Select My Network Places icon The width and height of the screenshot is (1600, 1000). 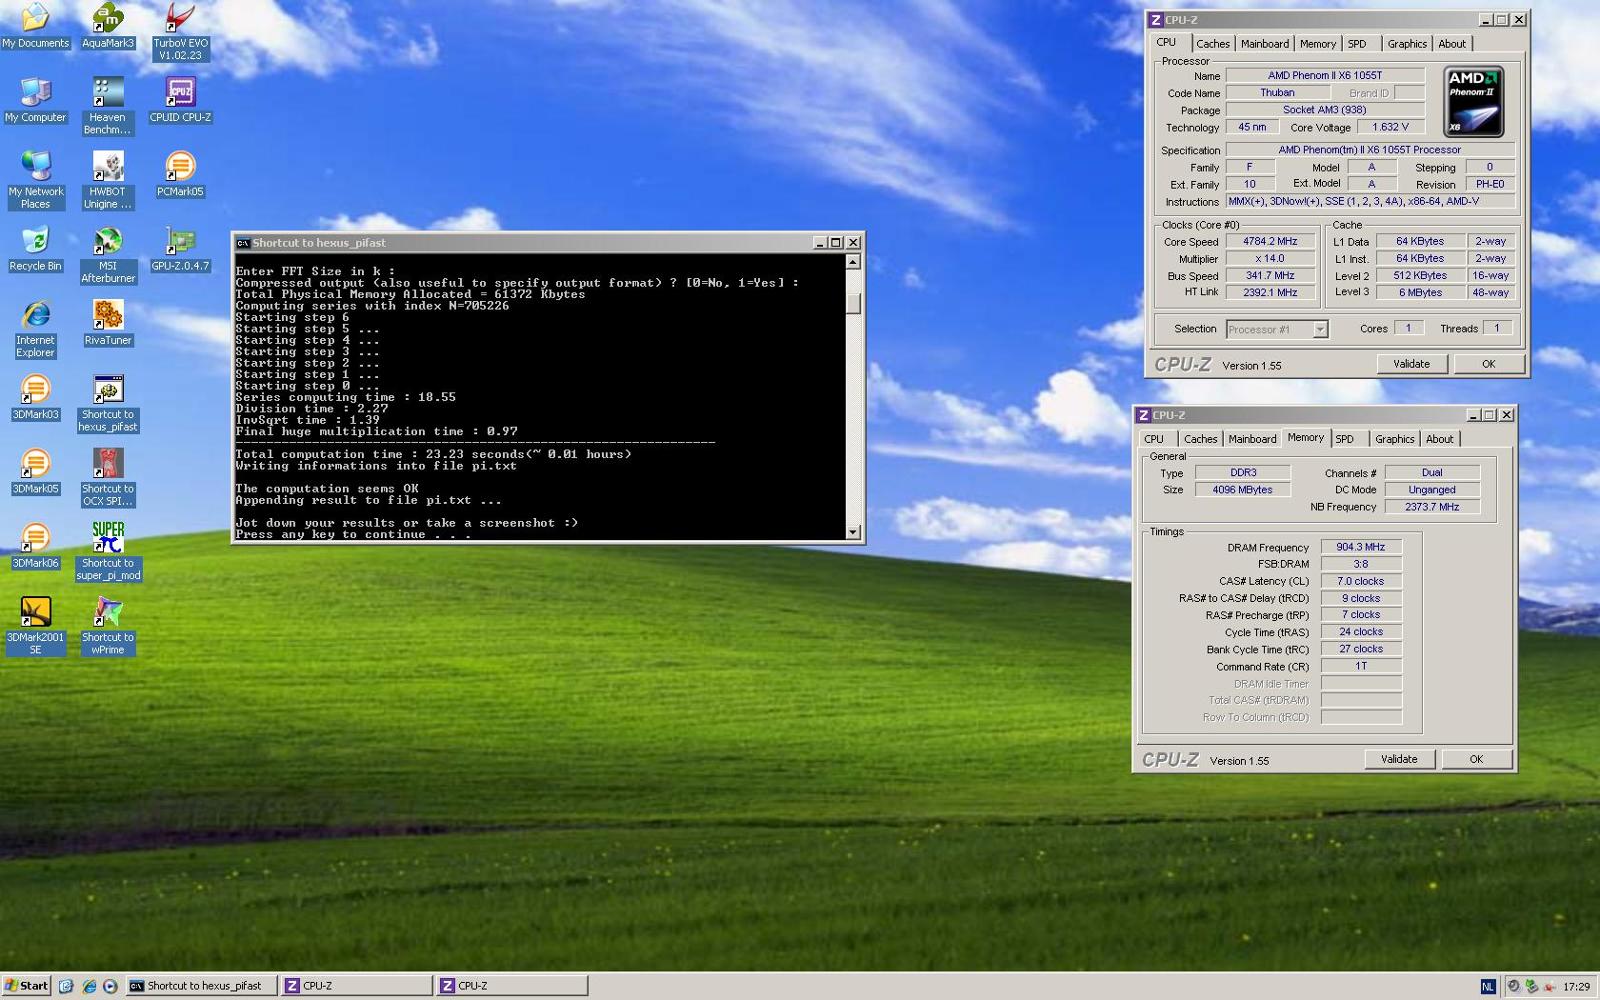pyautogui.click(x=35, y=180)
